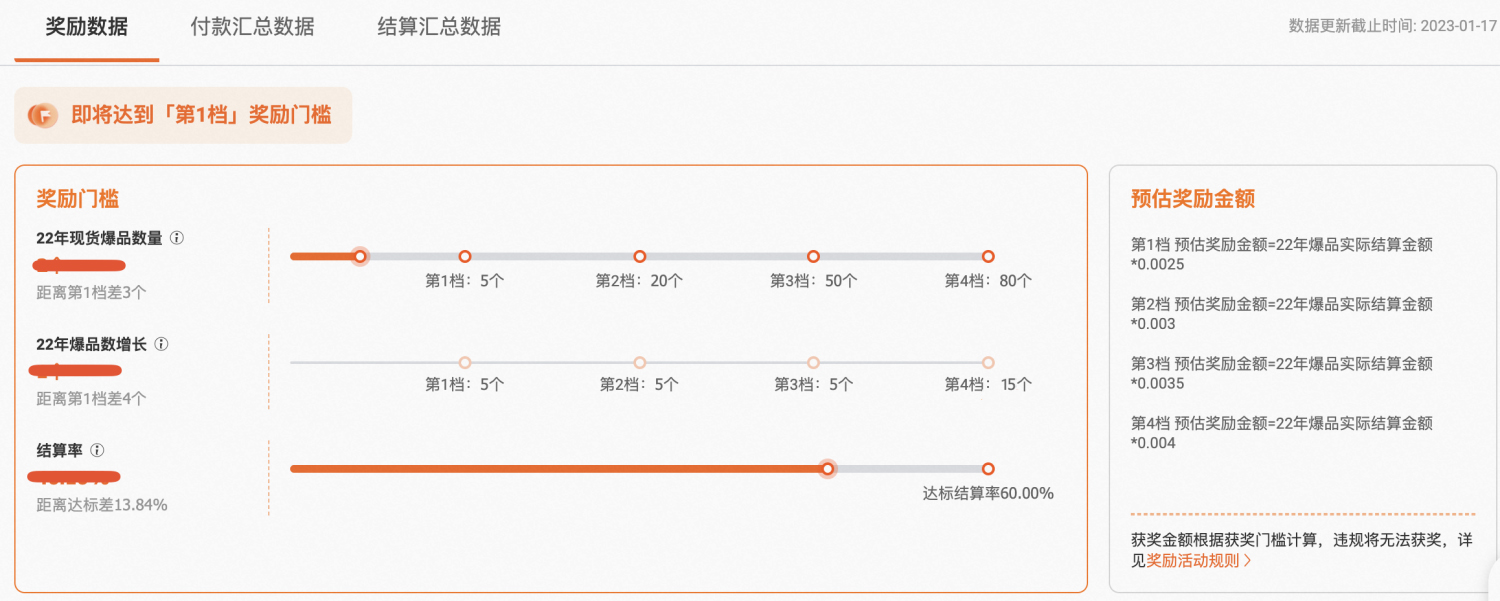1500x601 pixels.
Task: Click 第3档 50个 marker on progress bar
Action: tap(813, 256)
